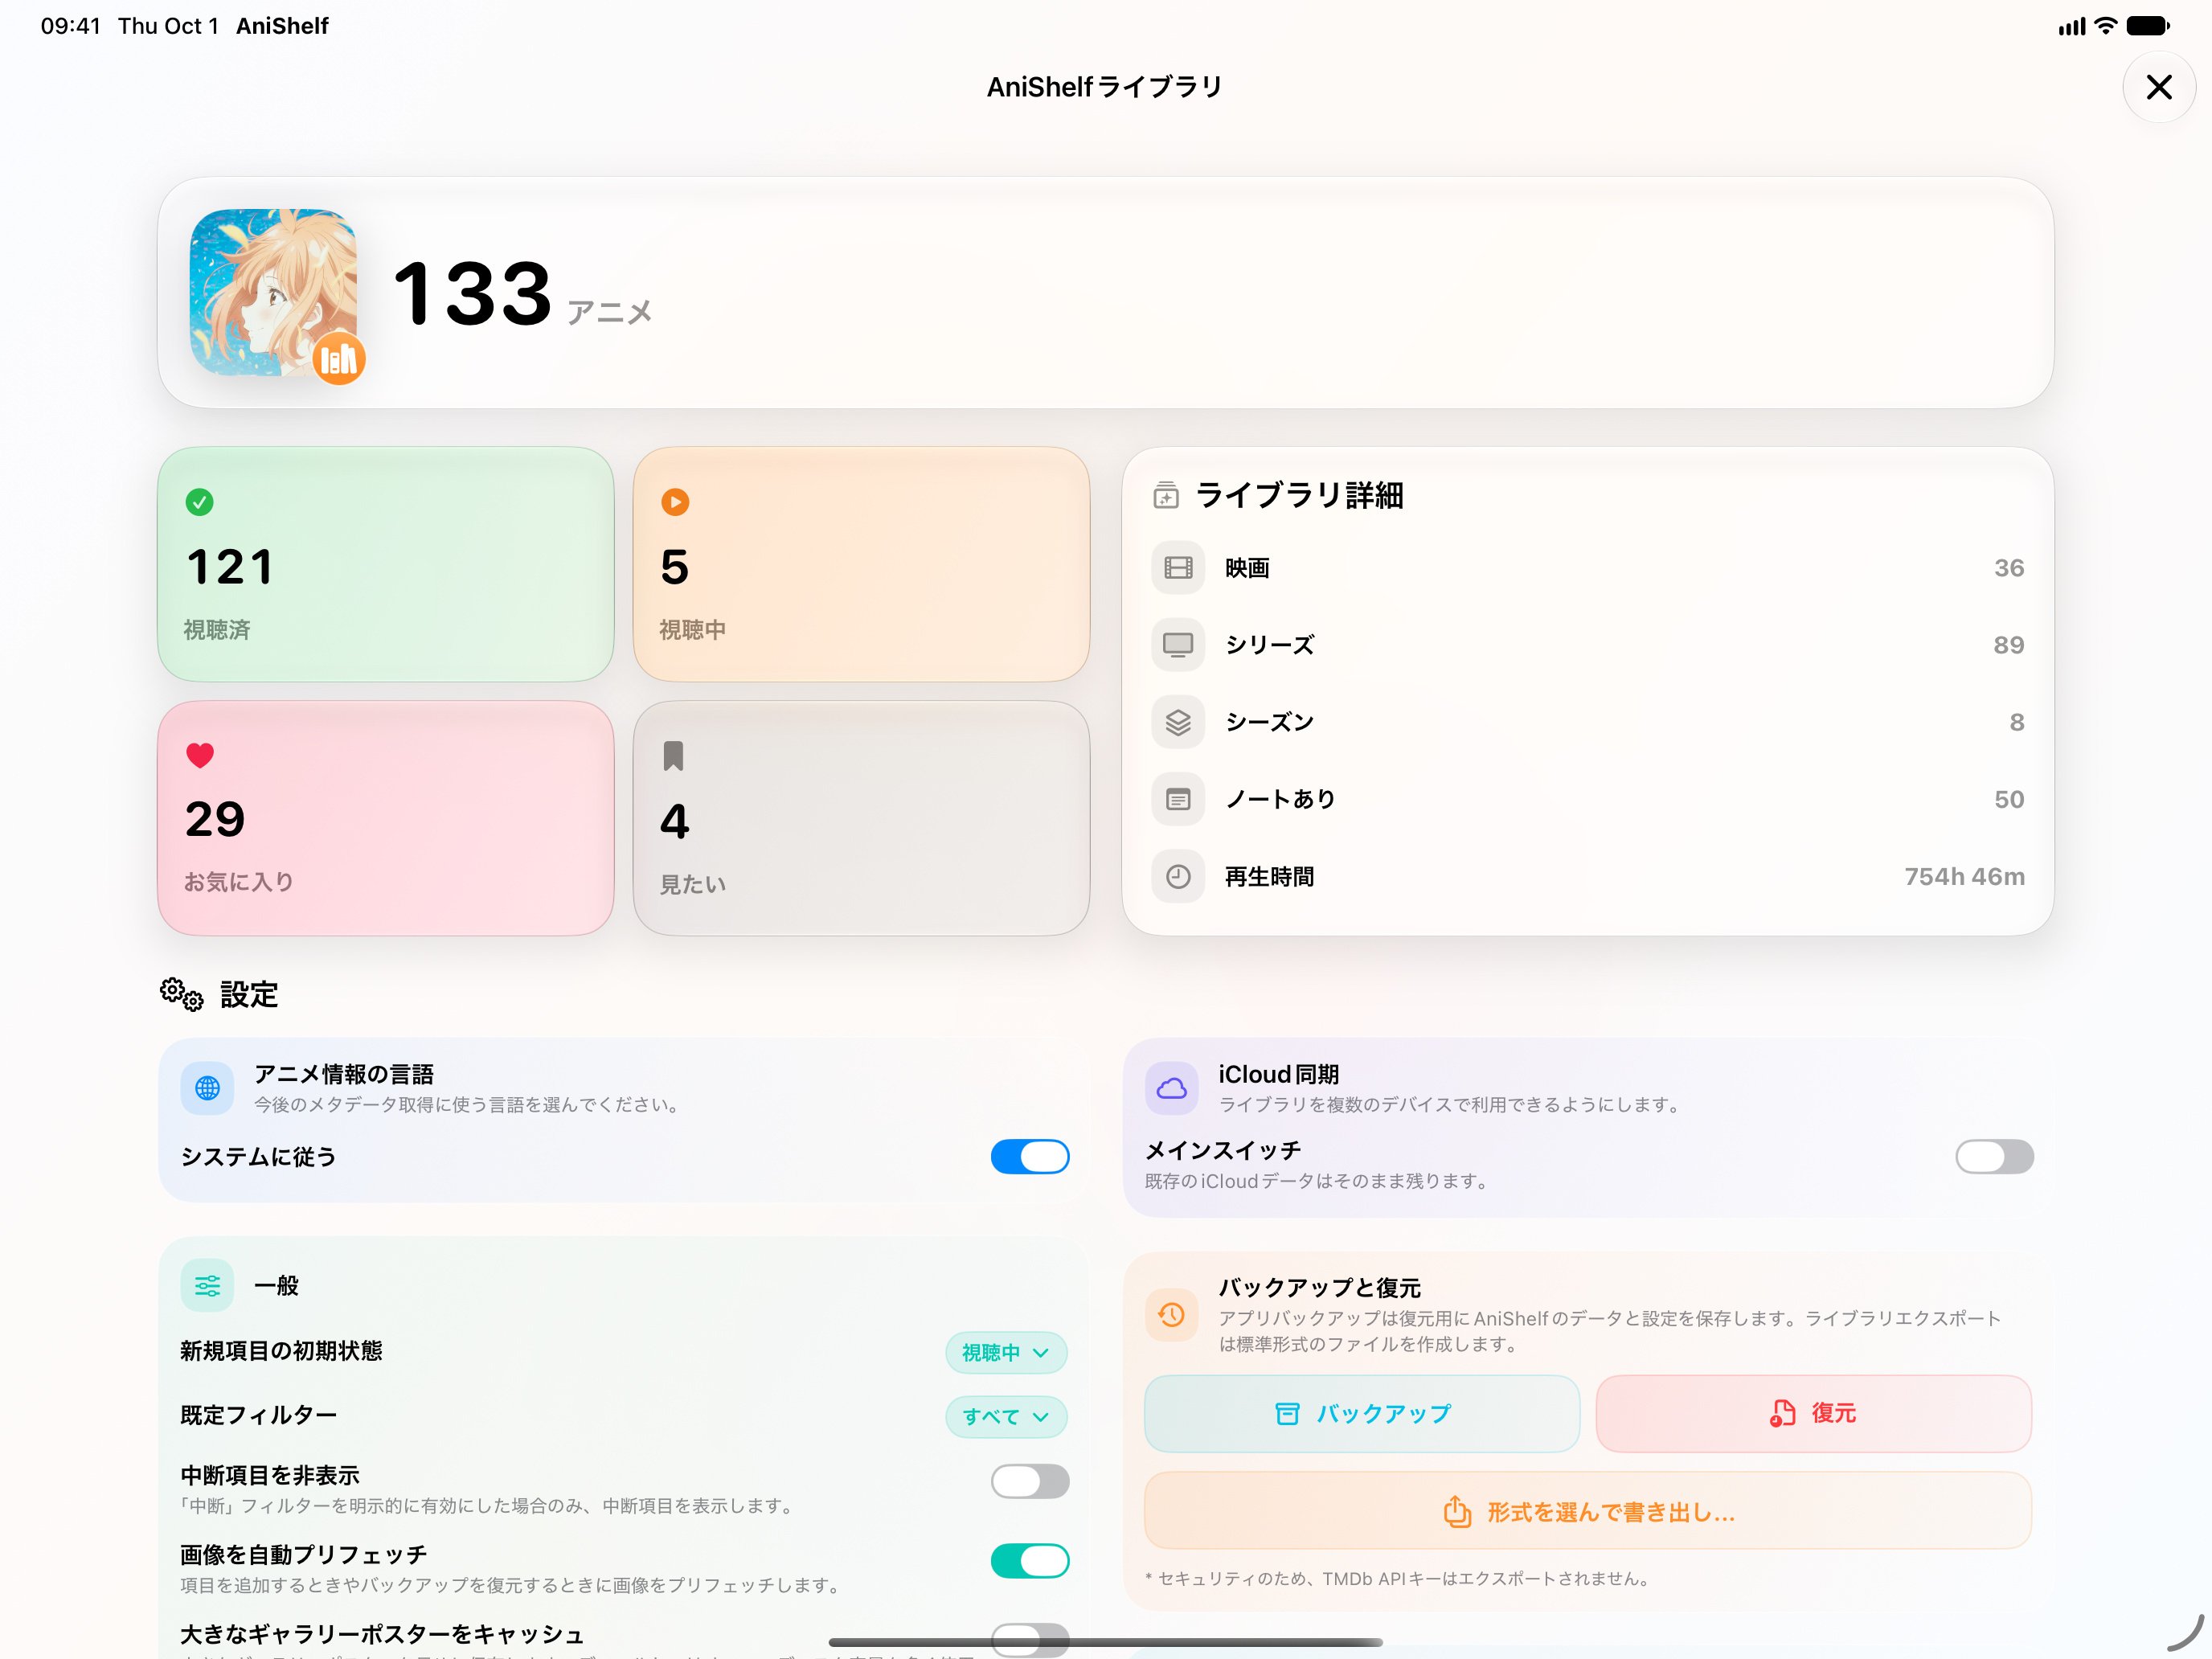The height and width of the screenshot is (1659, 2212).
Task: Click orange play icon on 視聴中 card
Action: pyautogui.click(x=675, y=502)
